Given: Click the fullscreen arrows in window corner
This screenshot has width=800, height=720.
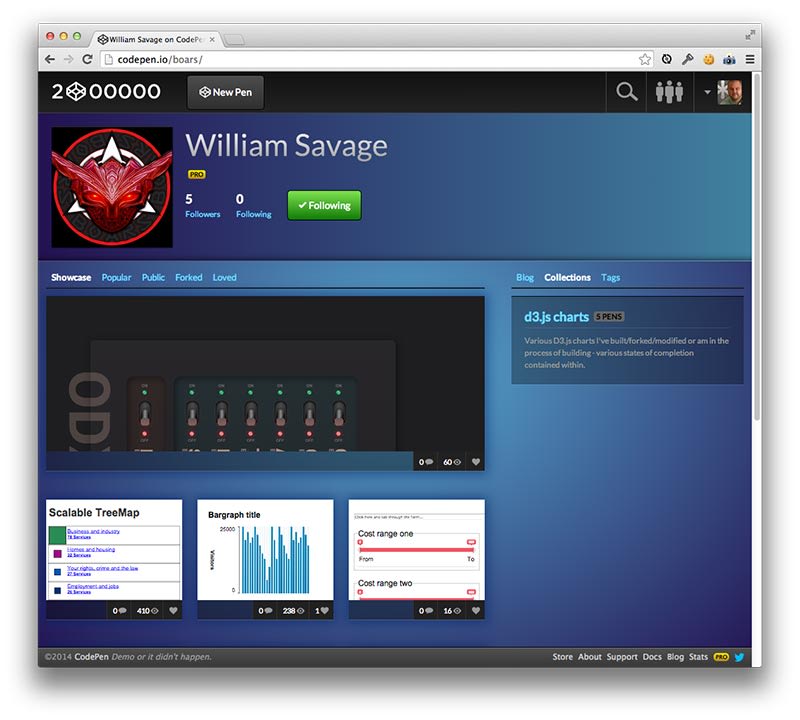Looking at the screenshot, I should 749,34.
